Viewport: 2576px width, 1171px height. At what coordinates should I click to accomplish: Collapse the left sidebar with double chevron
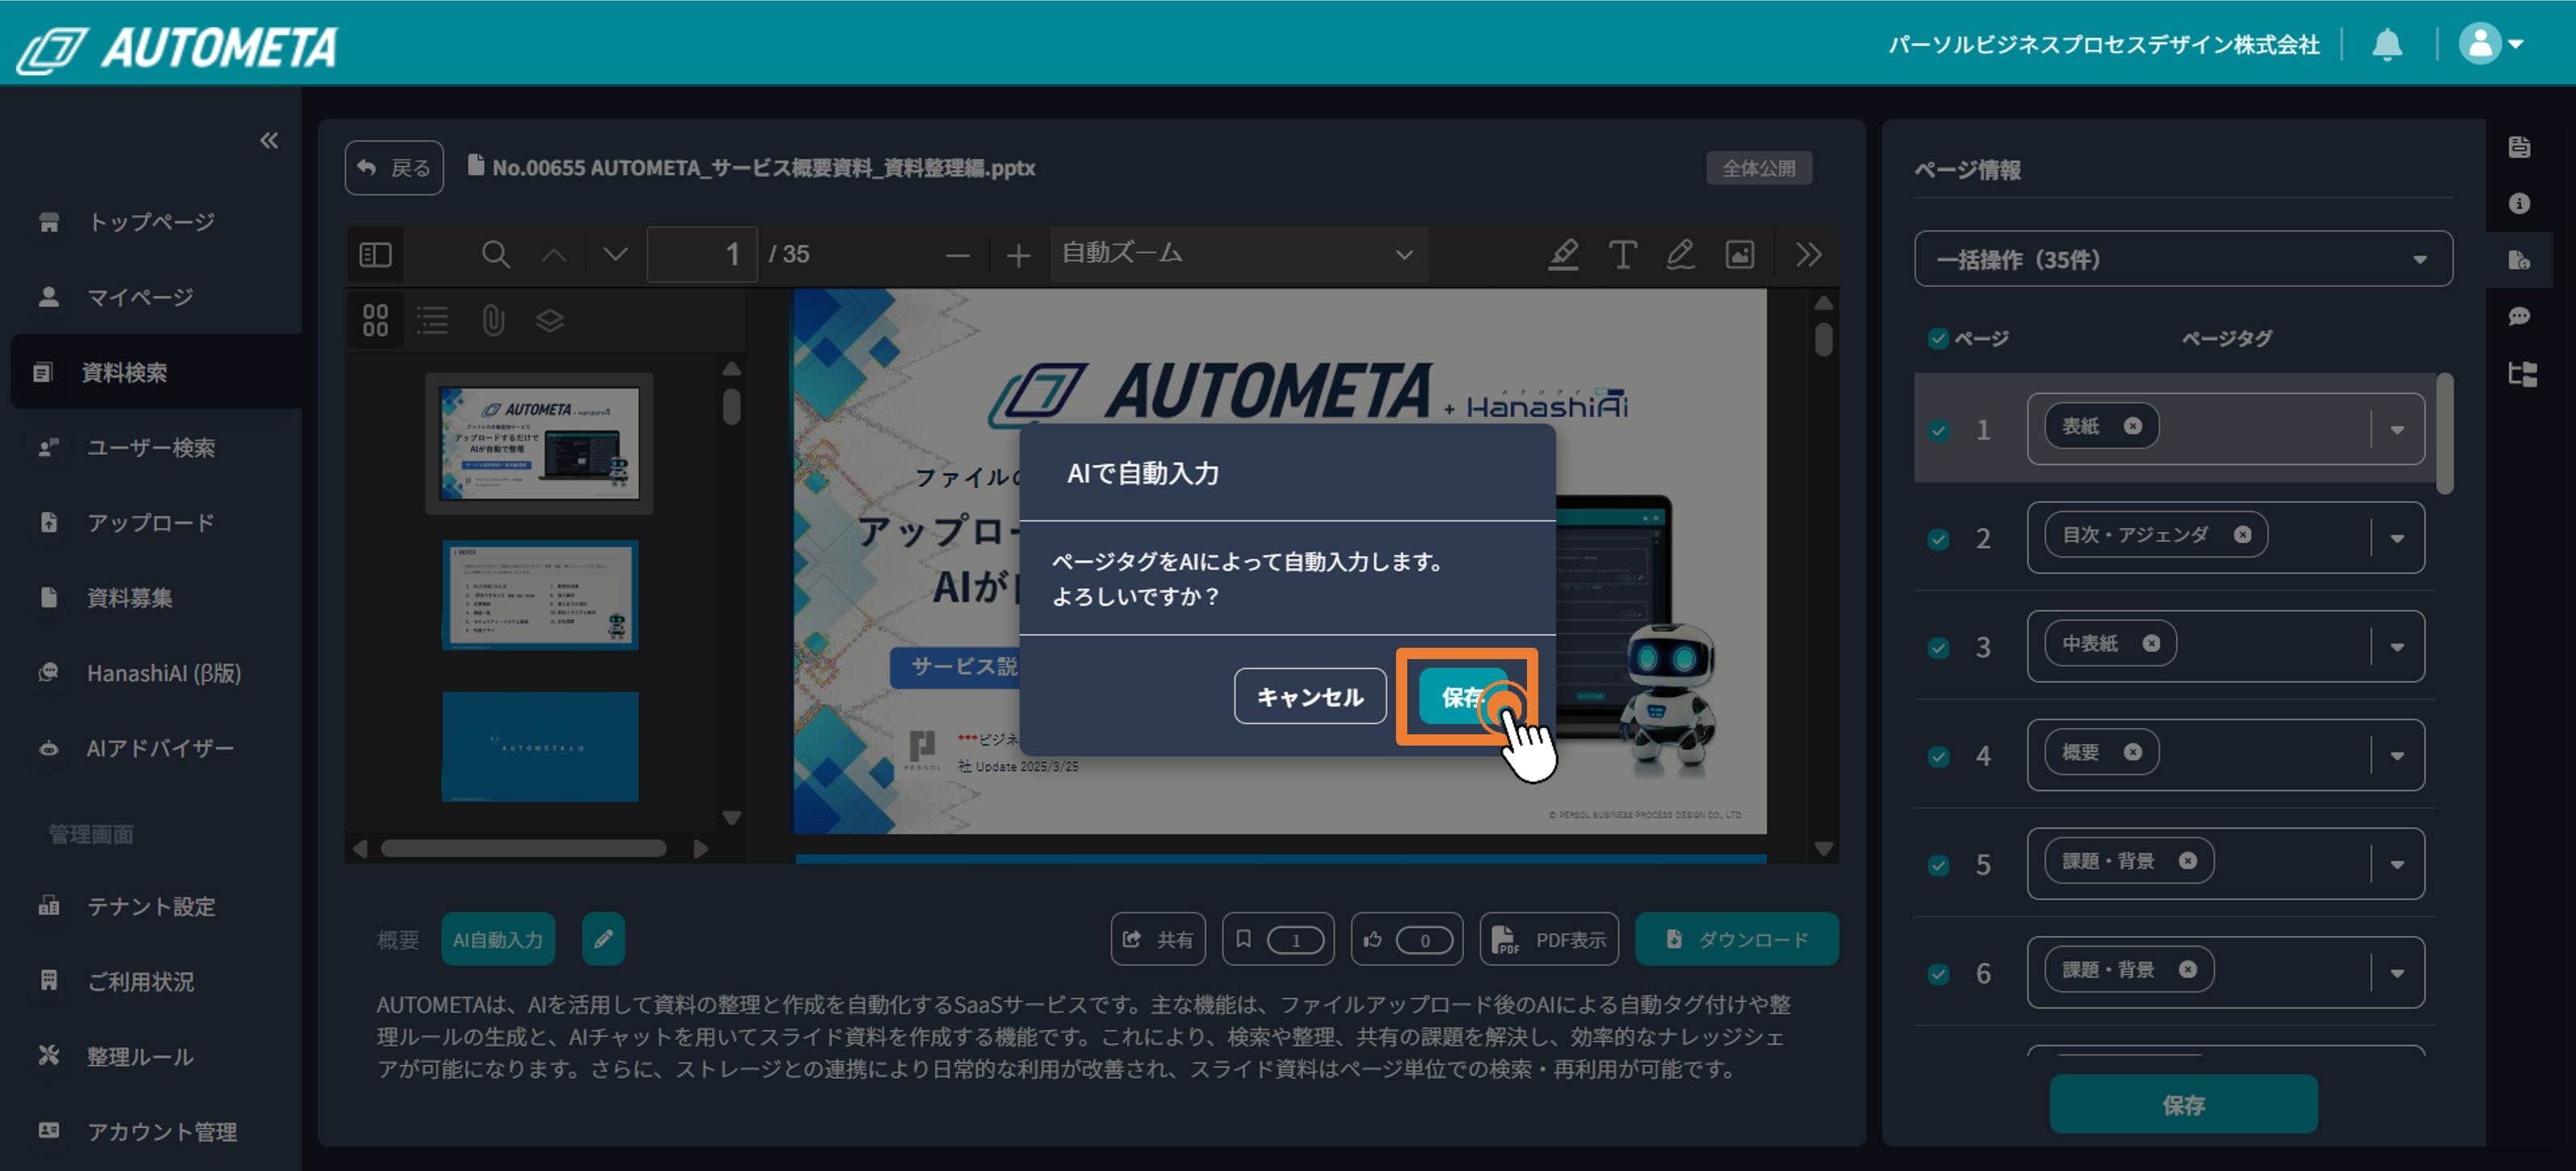point(269,140)
